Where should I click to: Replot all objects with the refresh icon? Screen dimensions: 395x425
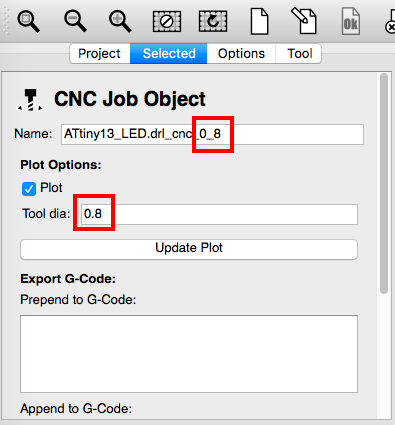(x=213, y=22)
